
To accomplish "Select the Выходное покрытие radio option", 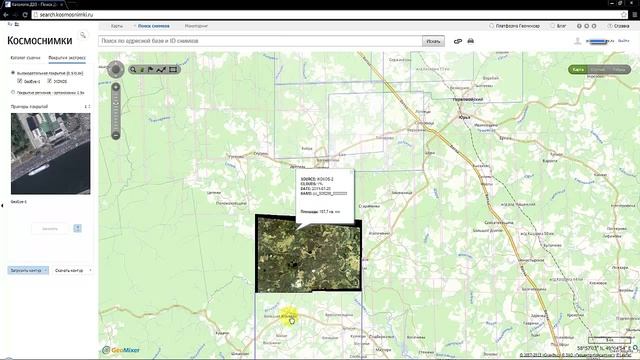I will [13, 73].
